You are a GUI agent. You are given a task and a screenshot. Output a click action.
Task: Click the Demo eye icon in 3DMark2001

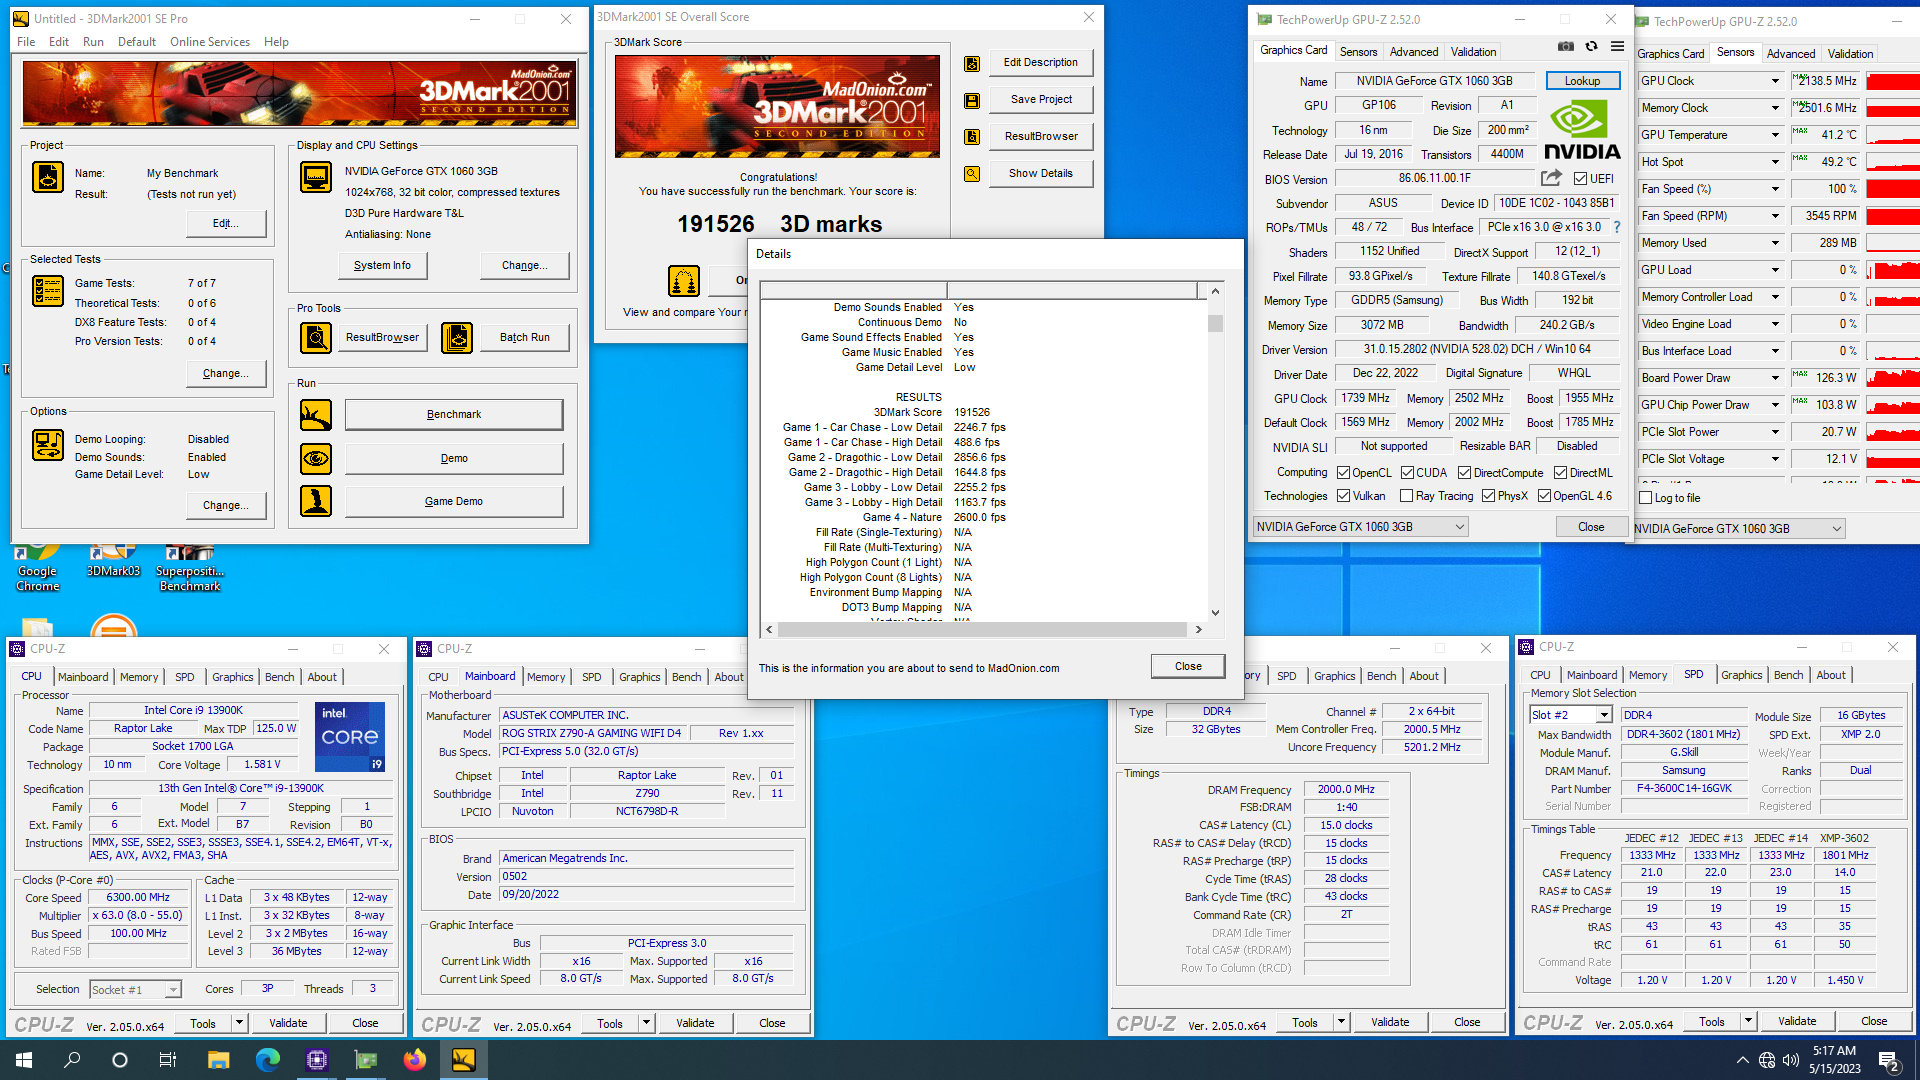pos(316,459)
